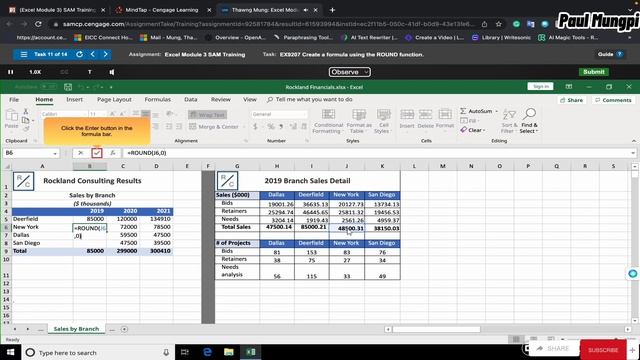The width and height of the screenshot is (640, 360).
Task: Toggle the AutoSave switch
Action: click(x=49, y=87)
